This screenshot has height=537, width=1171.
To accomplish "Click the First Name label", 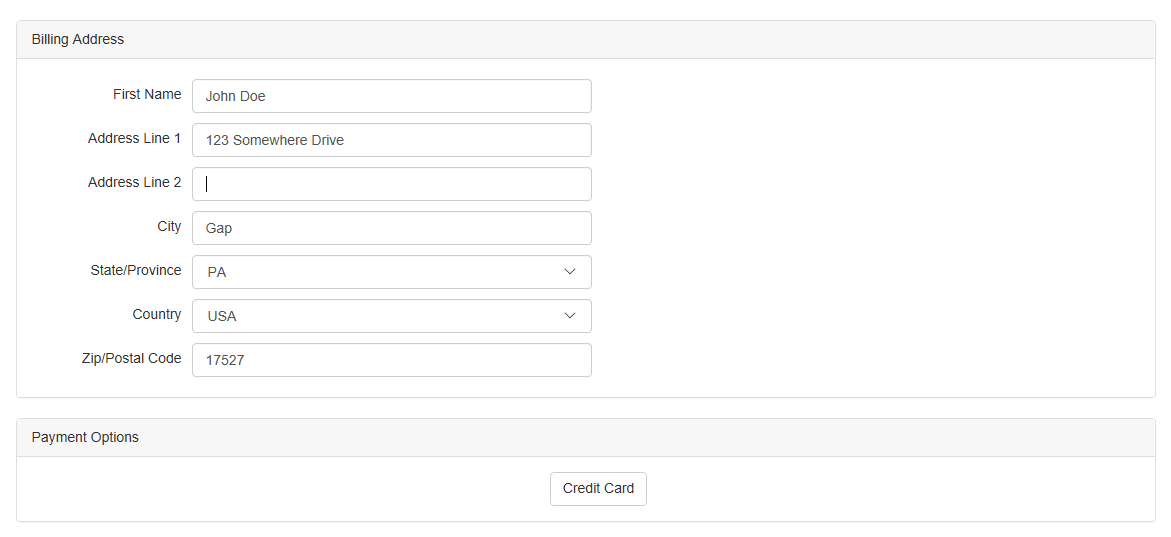I will pos(147,94).
